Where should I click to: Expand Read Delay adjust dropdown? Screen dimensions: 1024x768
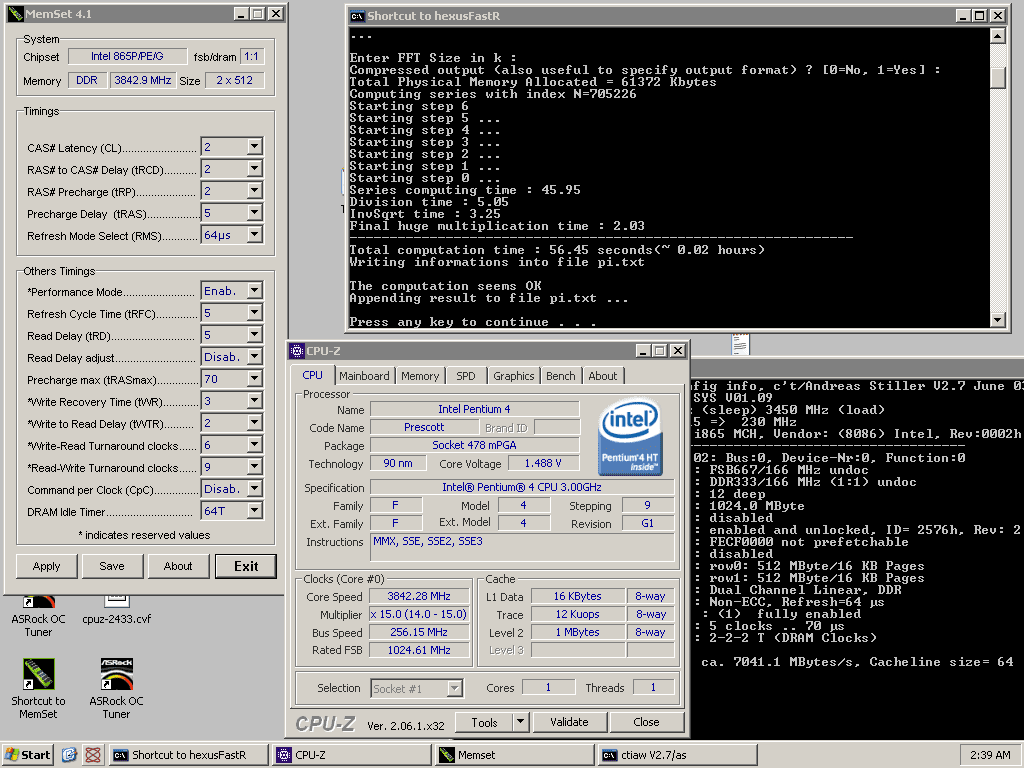coord(255,357)
